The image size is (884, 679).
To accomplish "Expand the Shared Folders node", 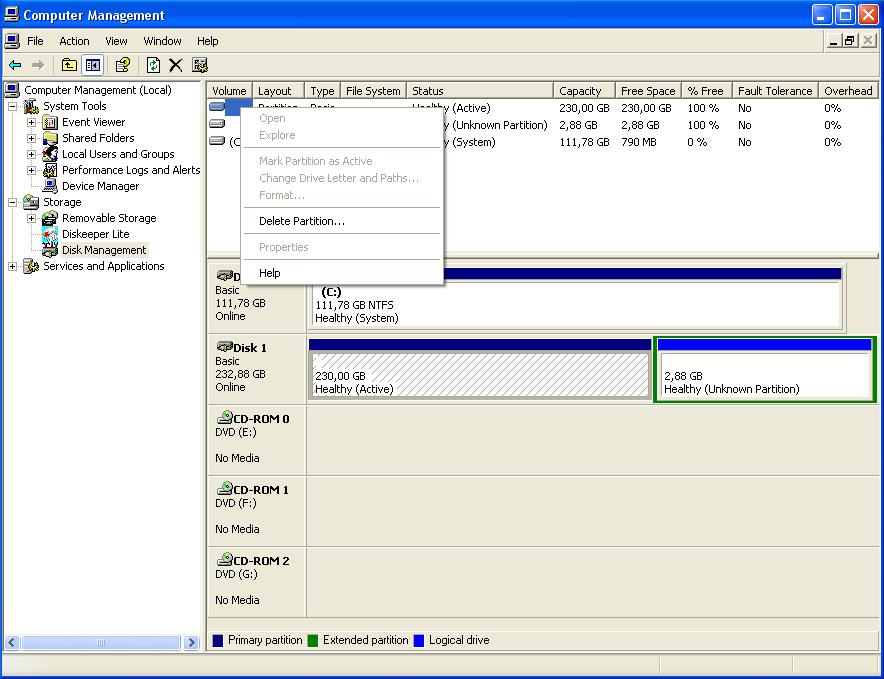I will point(32,138).
